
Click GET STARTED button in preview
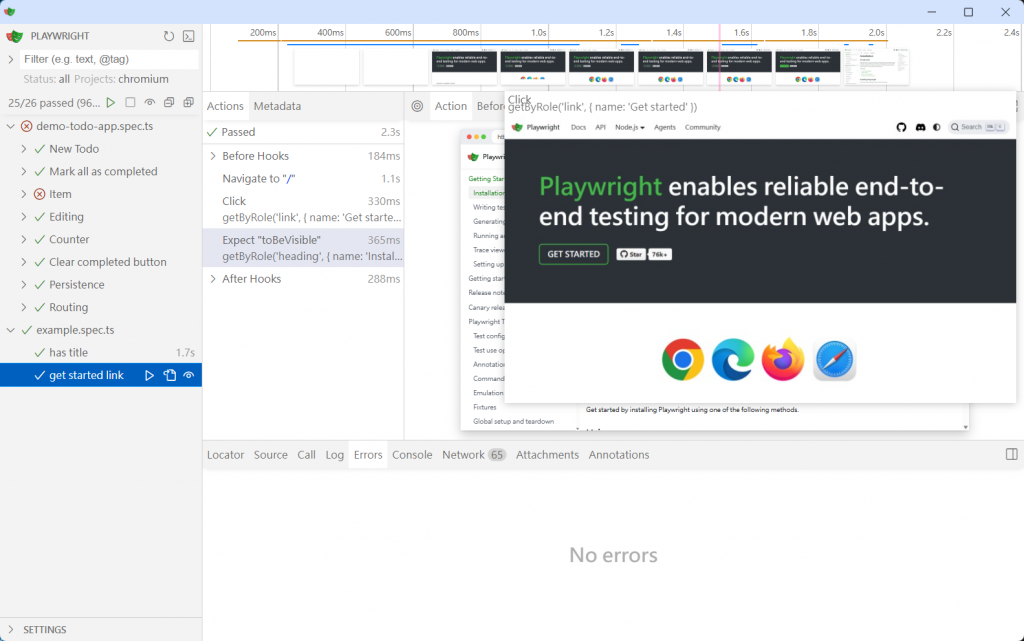pos(573,254)
